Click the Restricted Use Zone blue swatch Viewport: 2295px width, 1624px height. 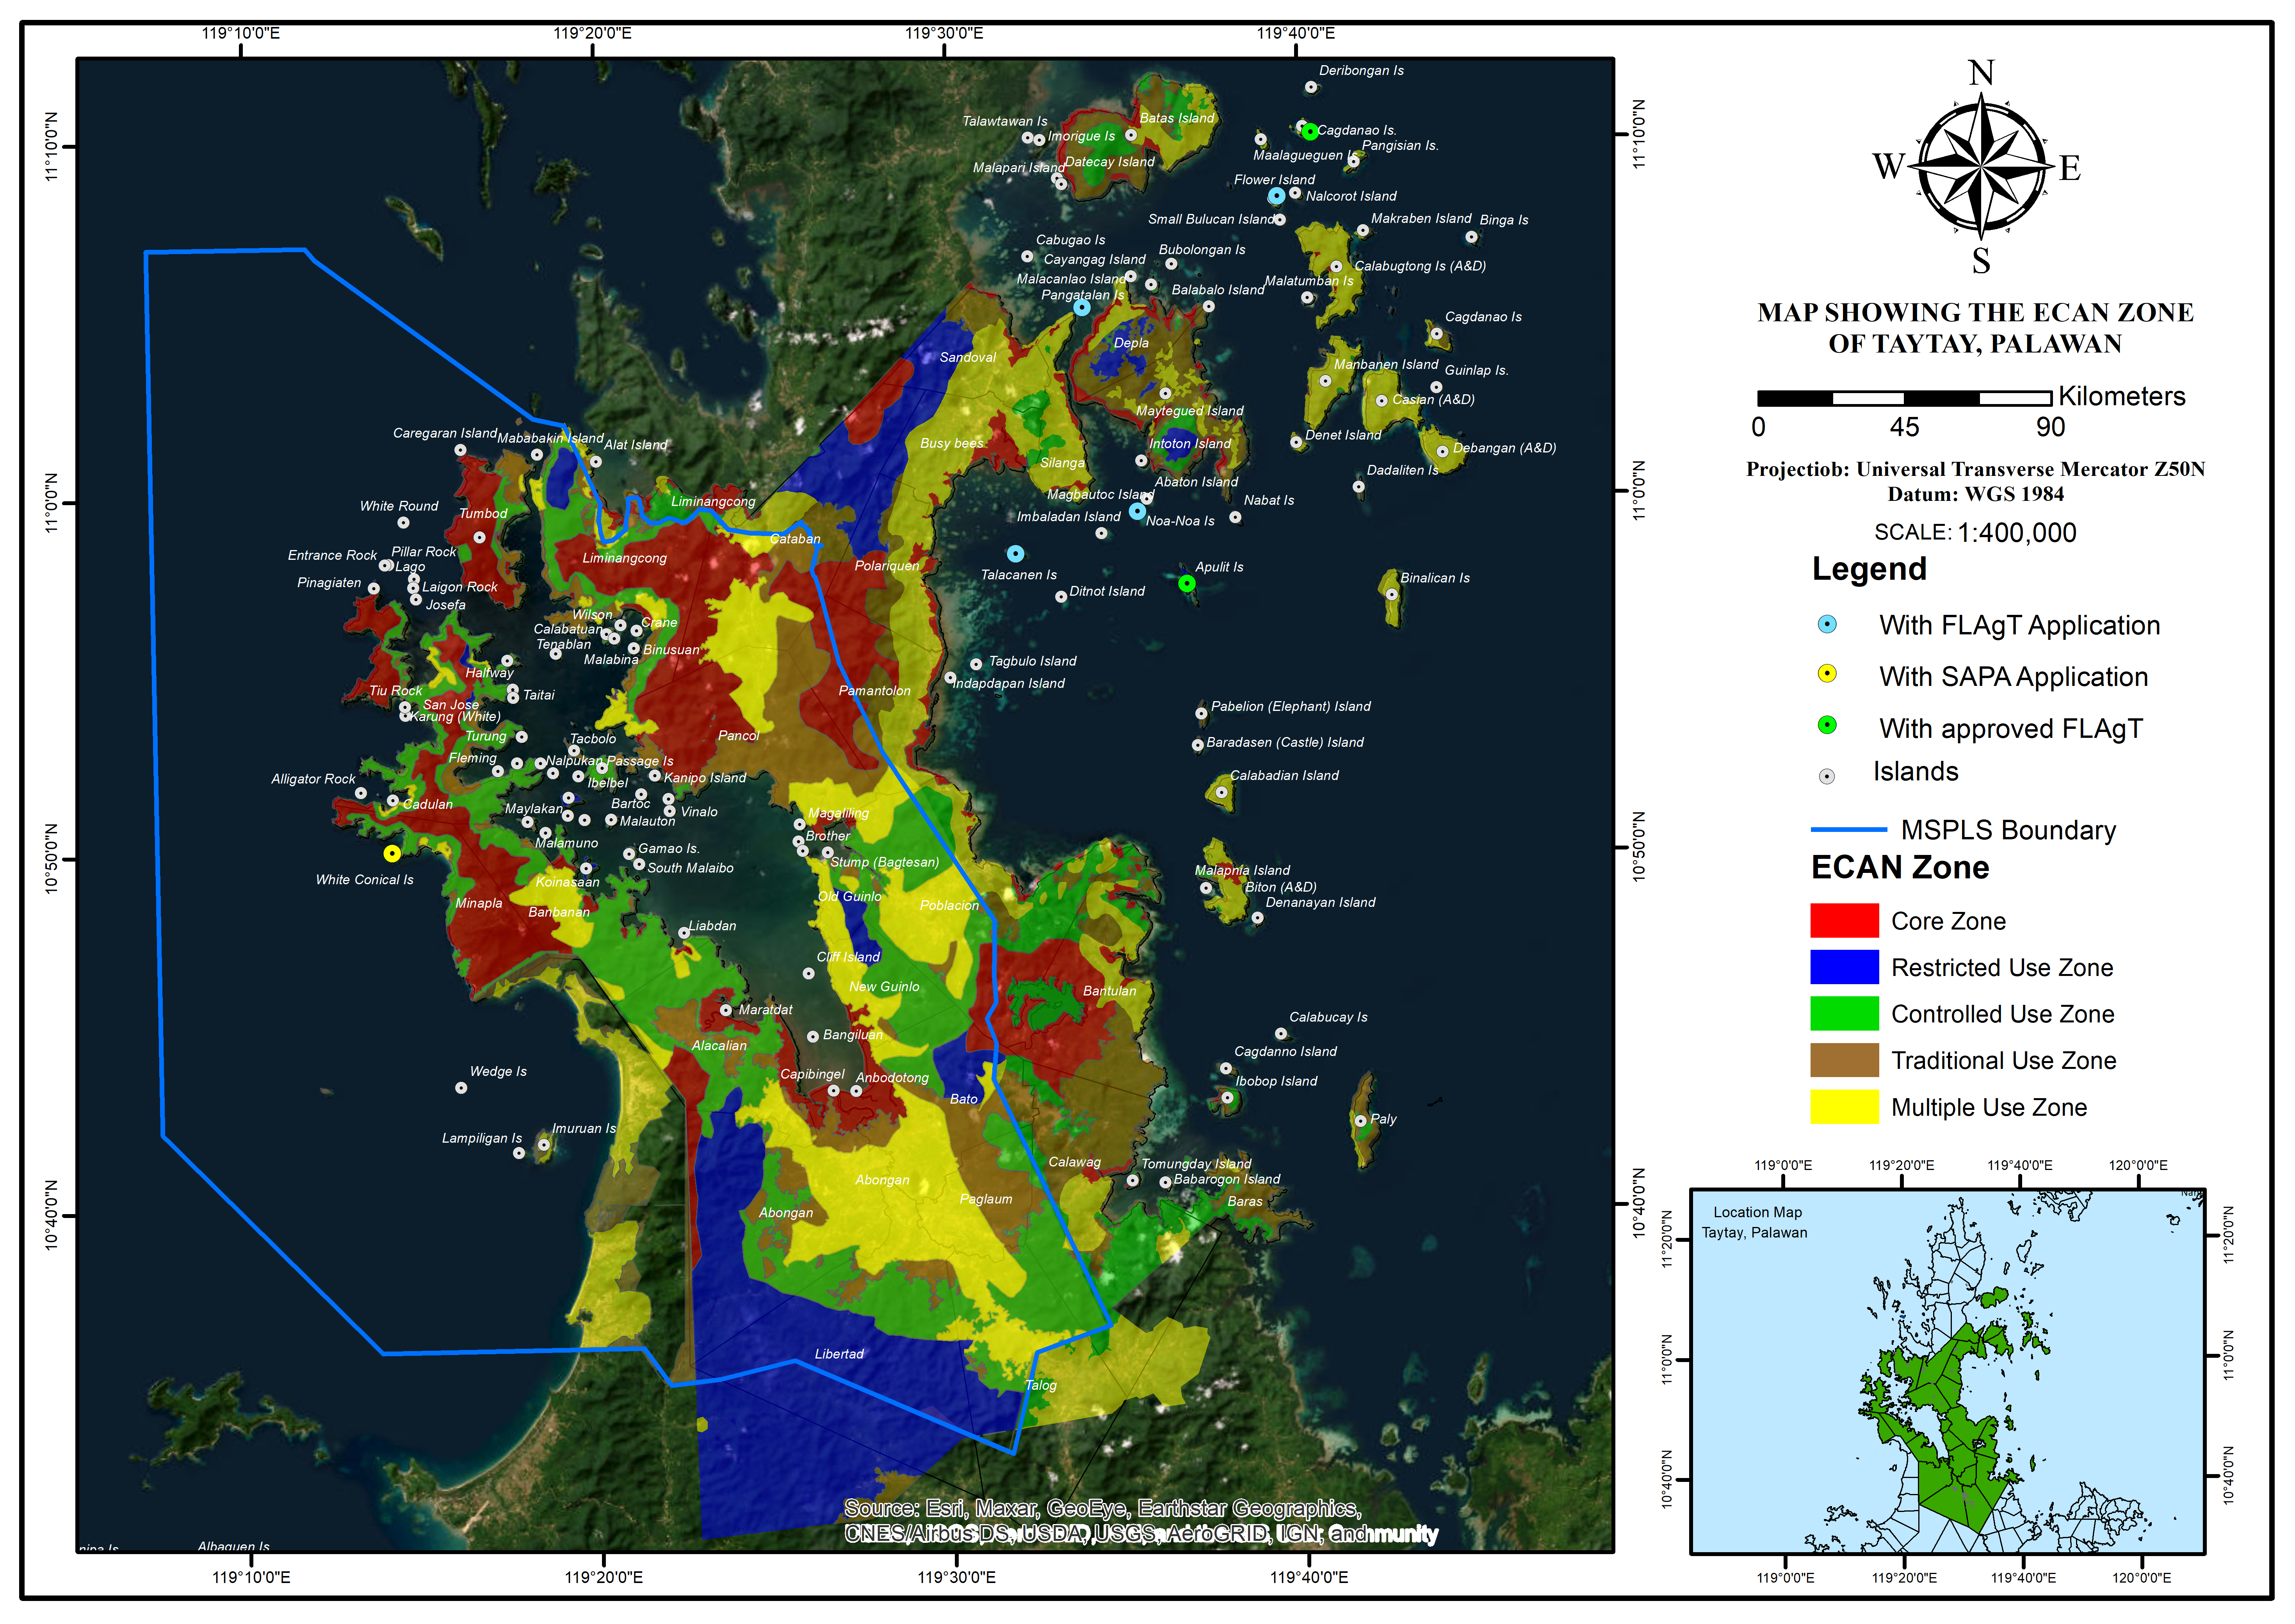pos(1845,967)
